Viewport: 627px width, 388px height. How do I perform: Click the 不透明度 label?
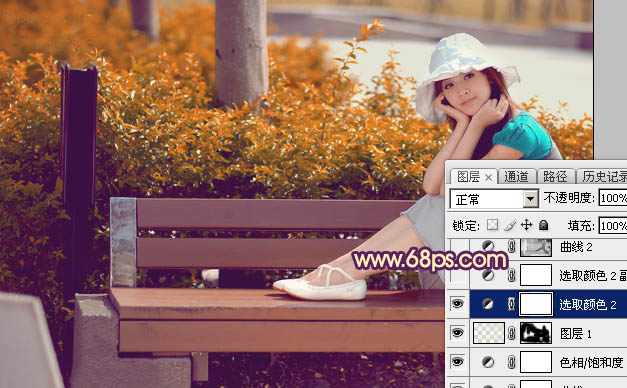coord(568,198)
